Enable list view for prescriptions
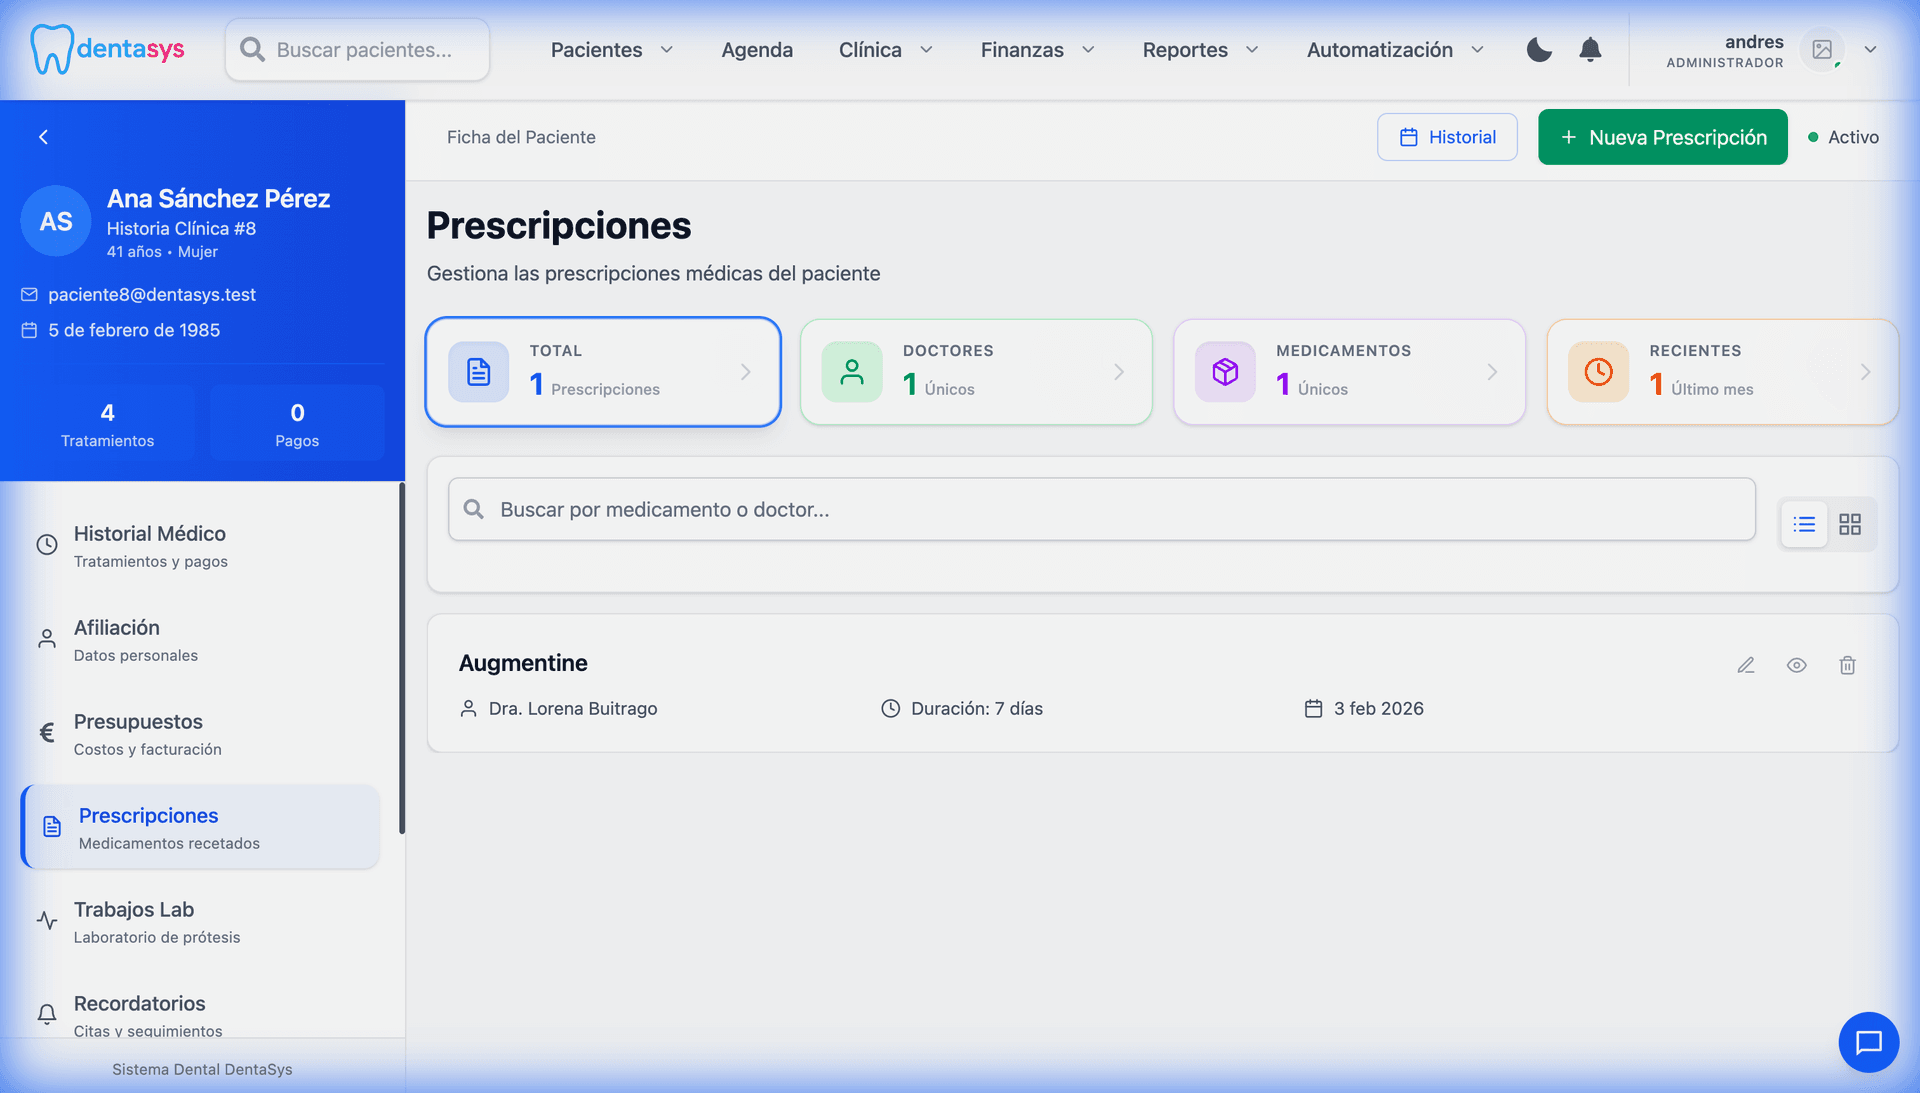 (1803, 523)
